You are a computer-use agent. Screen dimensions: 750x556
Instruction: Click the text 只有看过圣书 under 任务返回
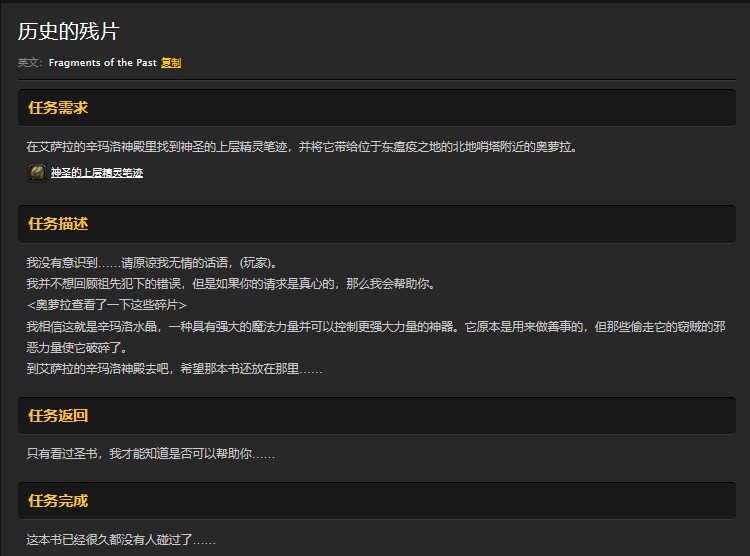tap(150, 454)
